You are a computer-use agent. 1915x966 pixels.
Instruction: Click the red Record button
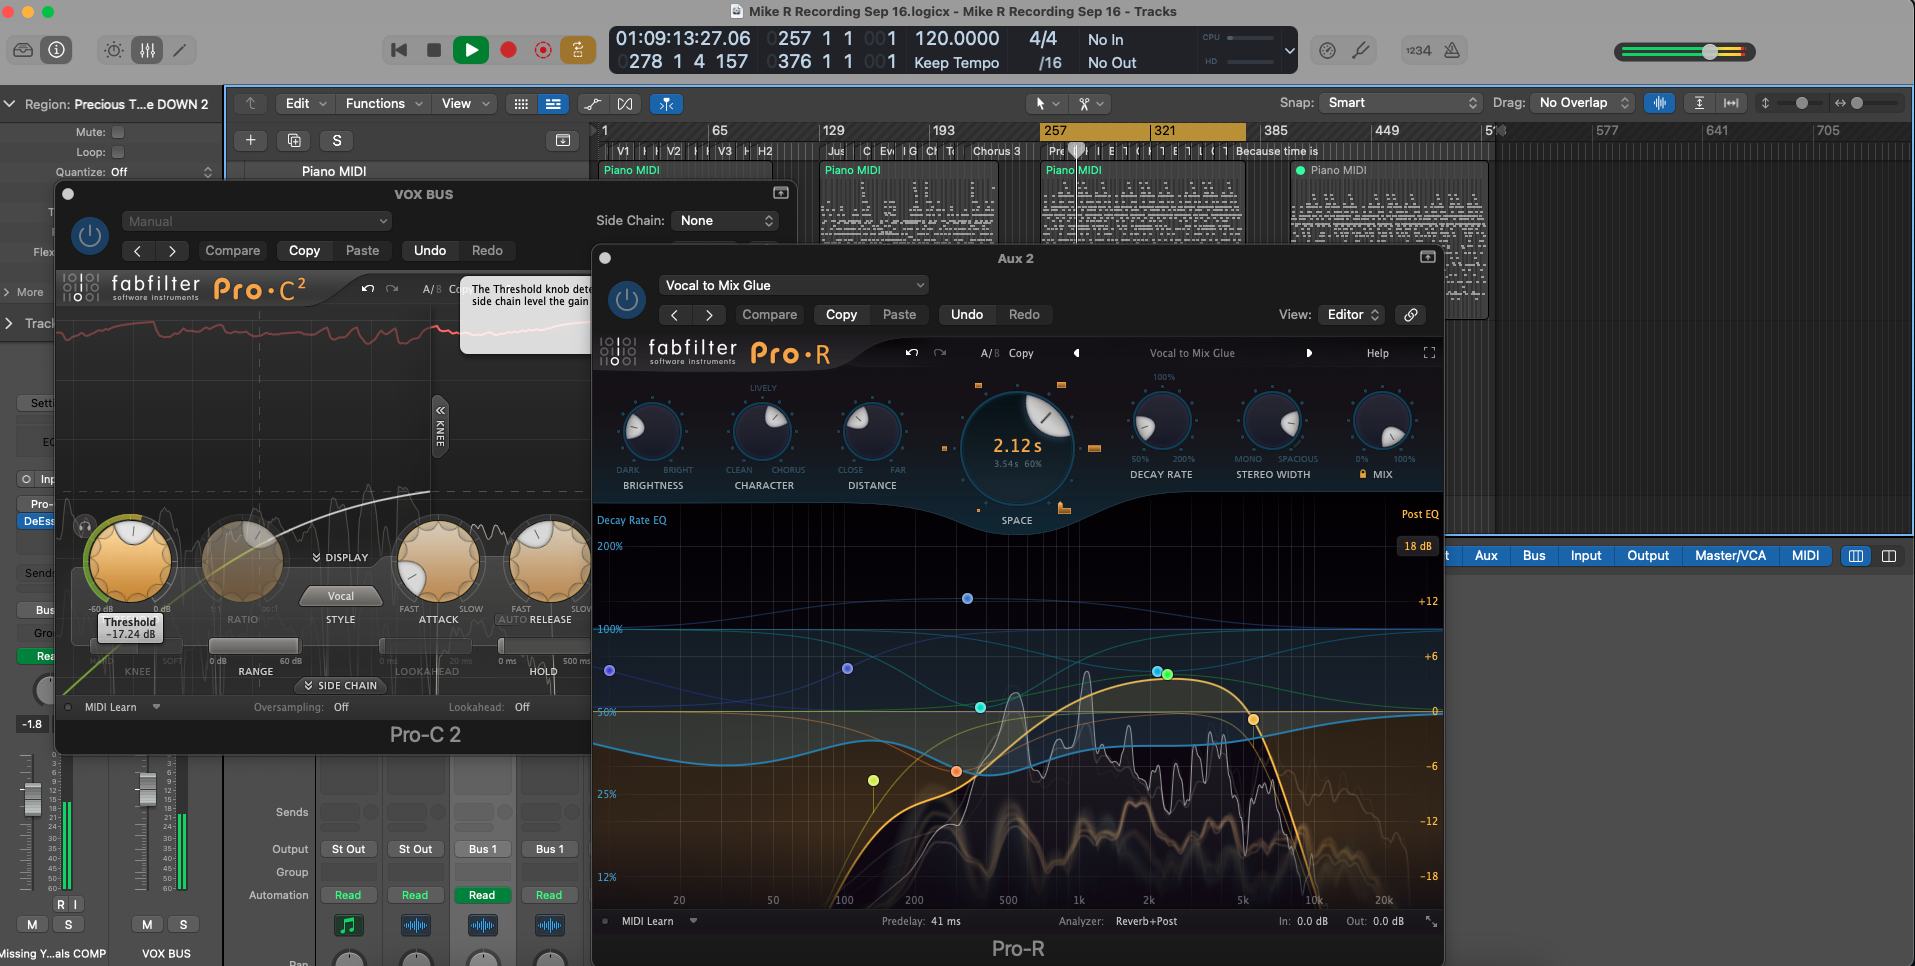click(508, 50)
